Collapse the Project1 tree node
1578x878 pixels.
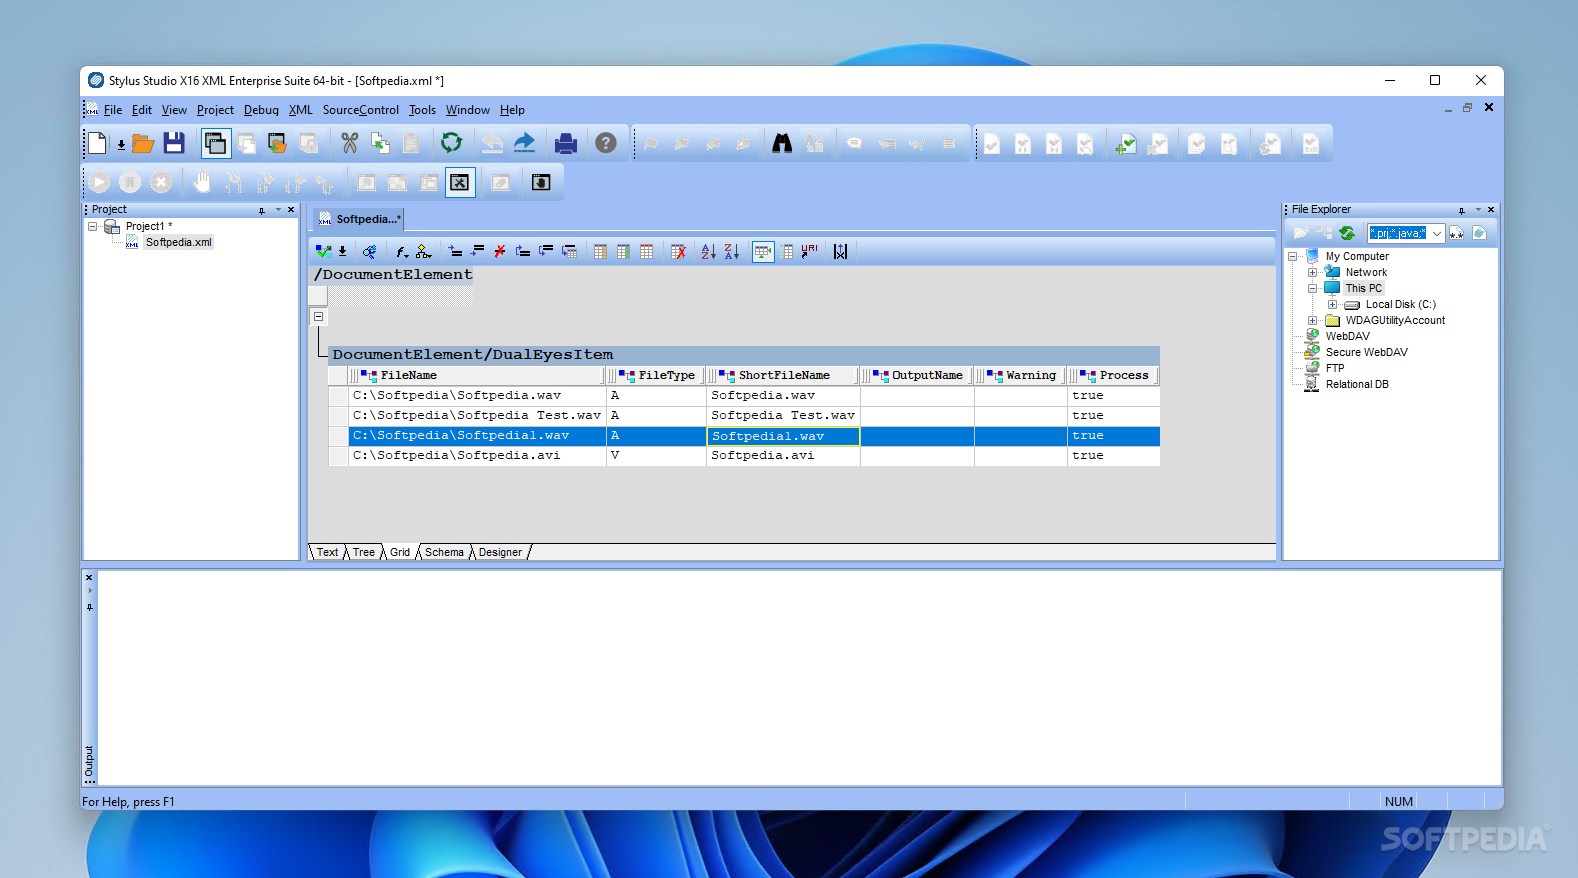[93, 226]
